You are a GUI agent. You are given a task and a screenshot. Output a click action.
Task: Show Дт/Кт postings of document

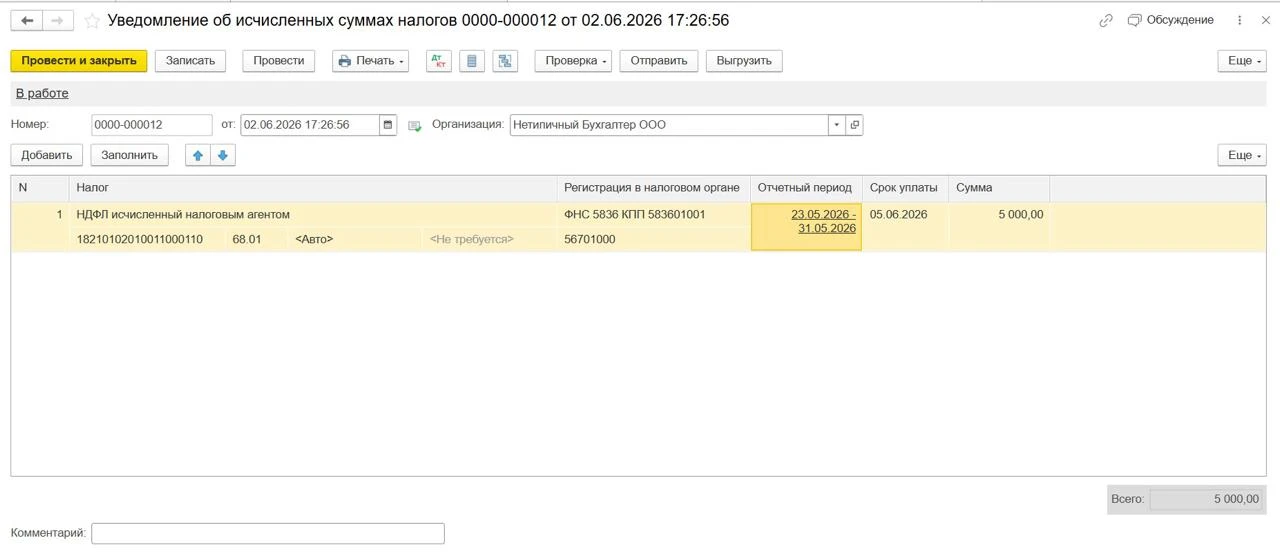click(438, 61)
